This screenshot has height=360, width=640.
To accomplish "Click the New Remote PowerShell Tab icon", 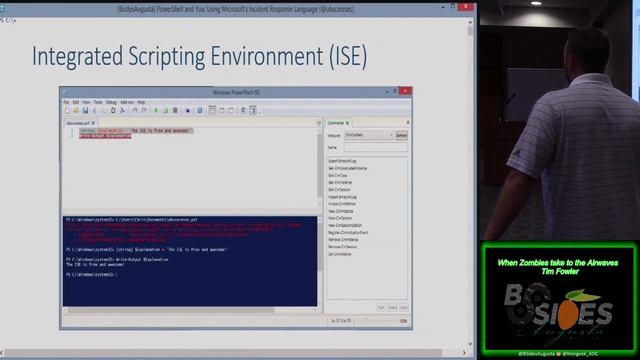I will pyautogui.click(x=187, y=110).
